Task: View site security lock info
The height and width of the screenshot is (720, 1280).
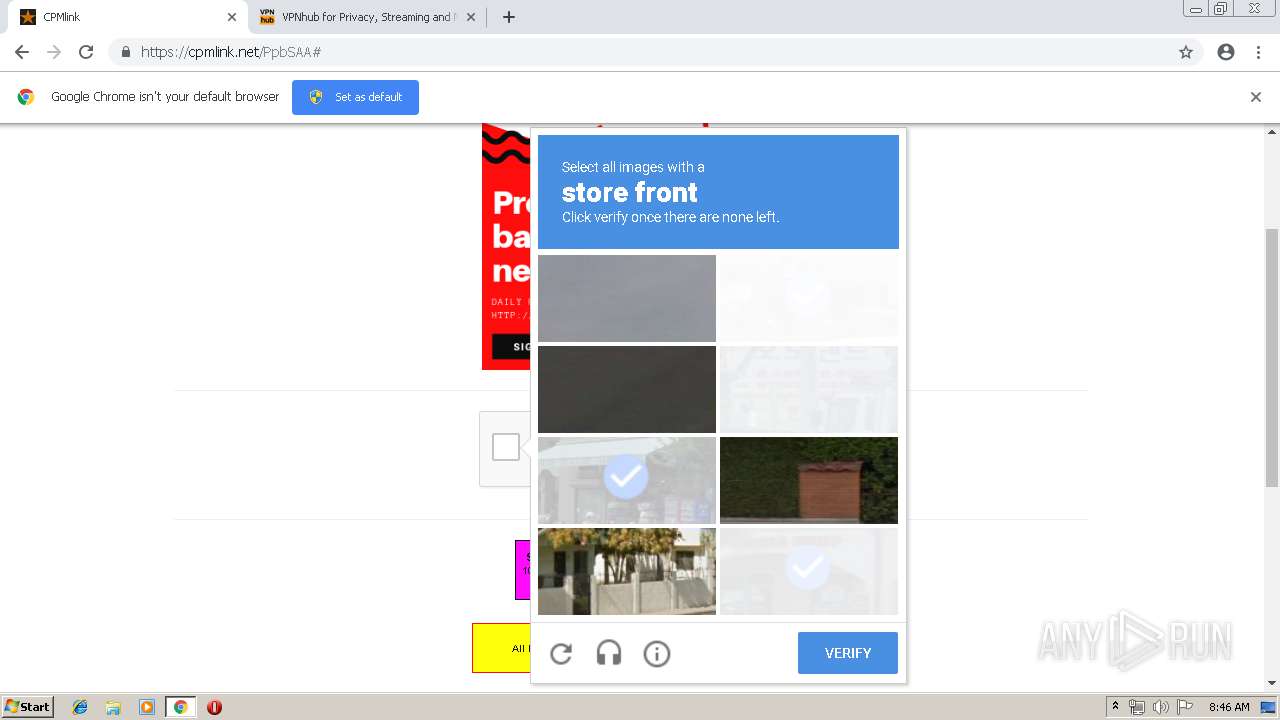Action: (125, 52)
